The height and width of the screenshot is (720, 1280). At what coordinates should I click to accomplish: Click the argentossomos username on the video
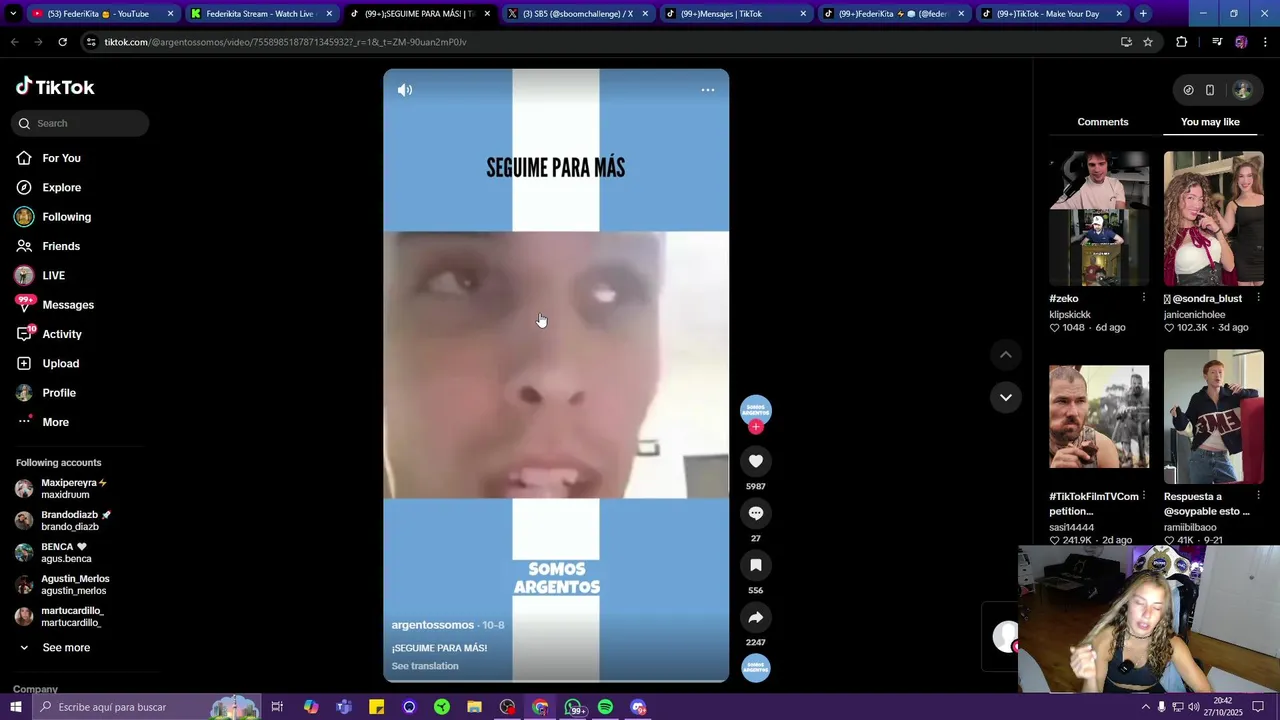point(432,625)
